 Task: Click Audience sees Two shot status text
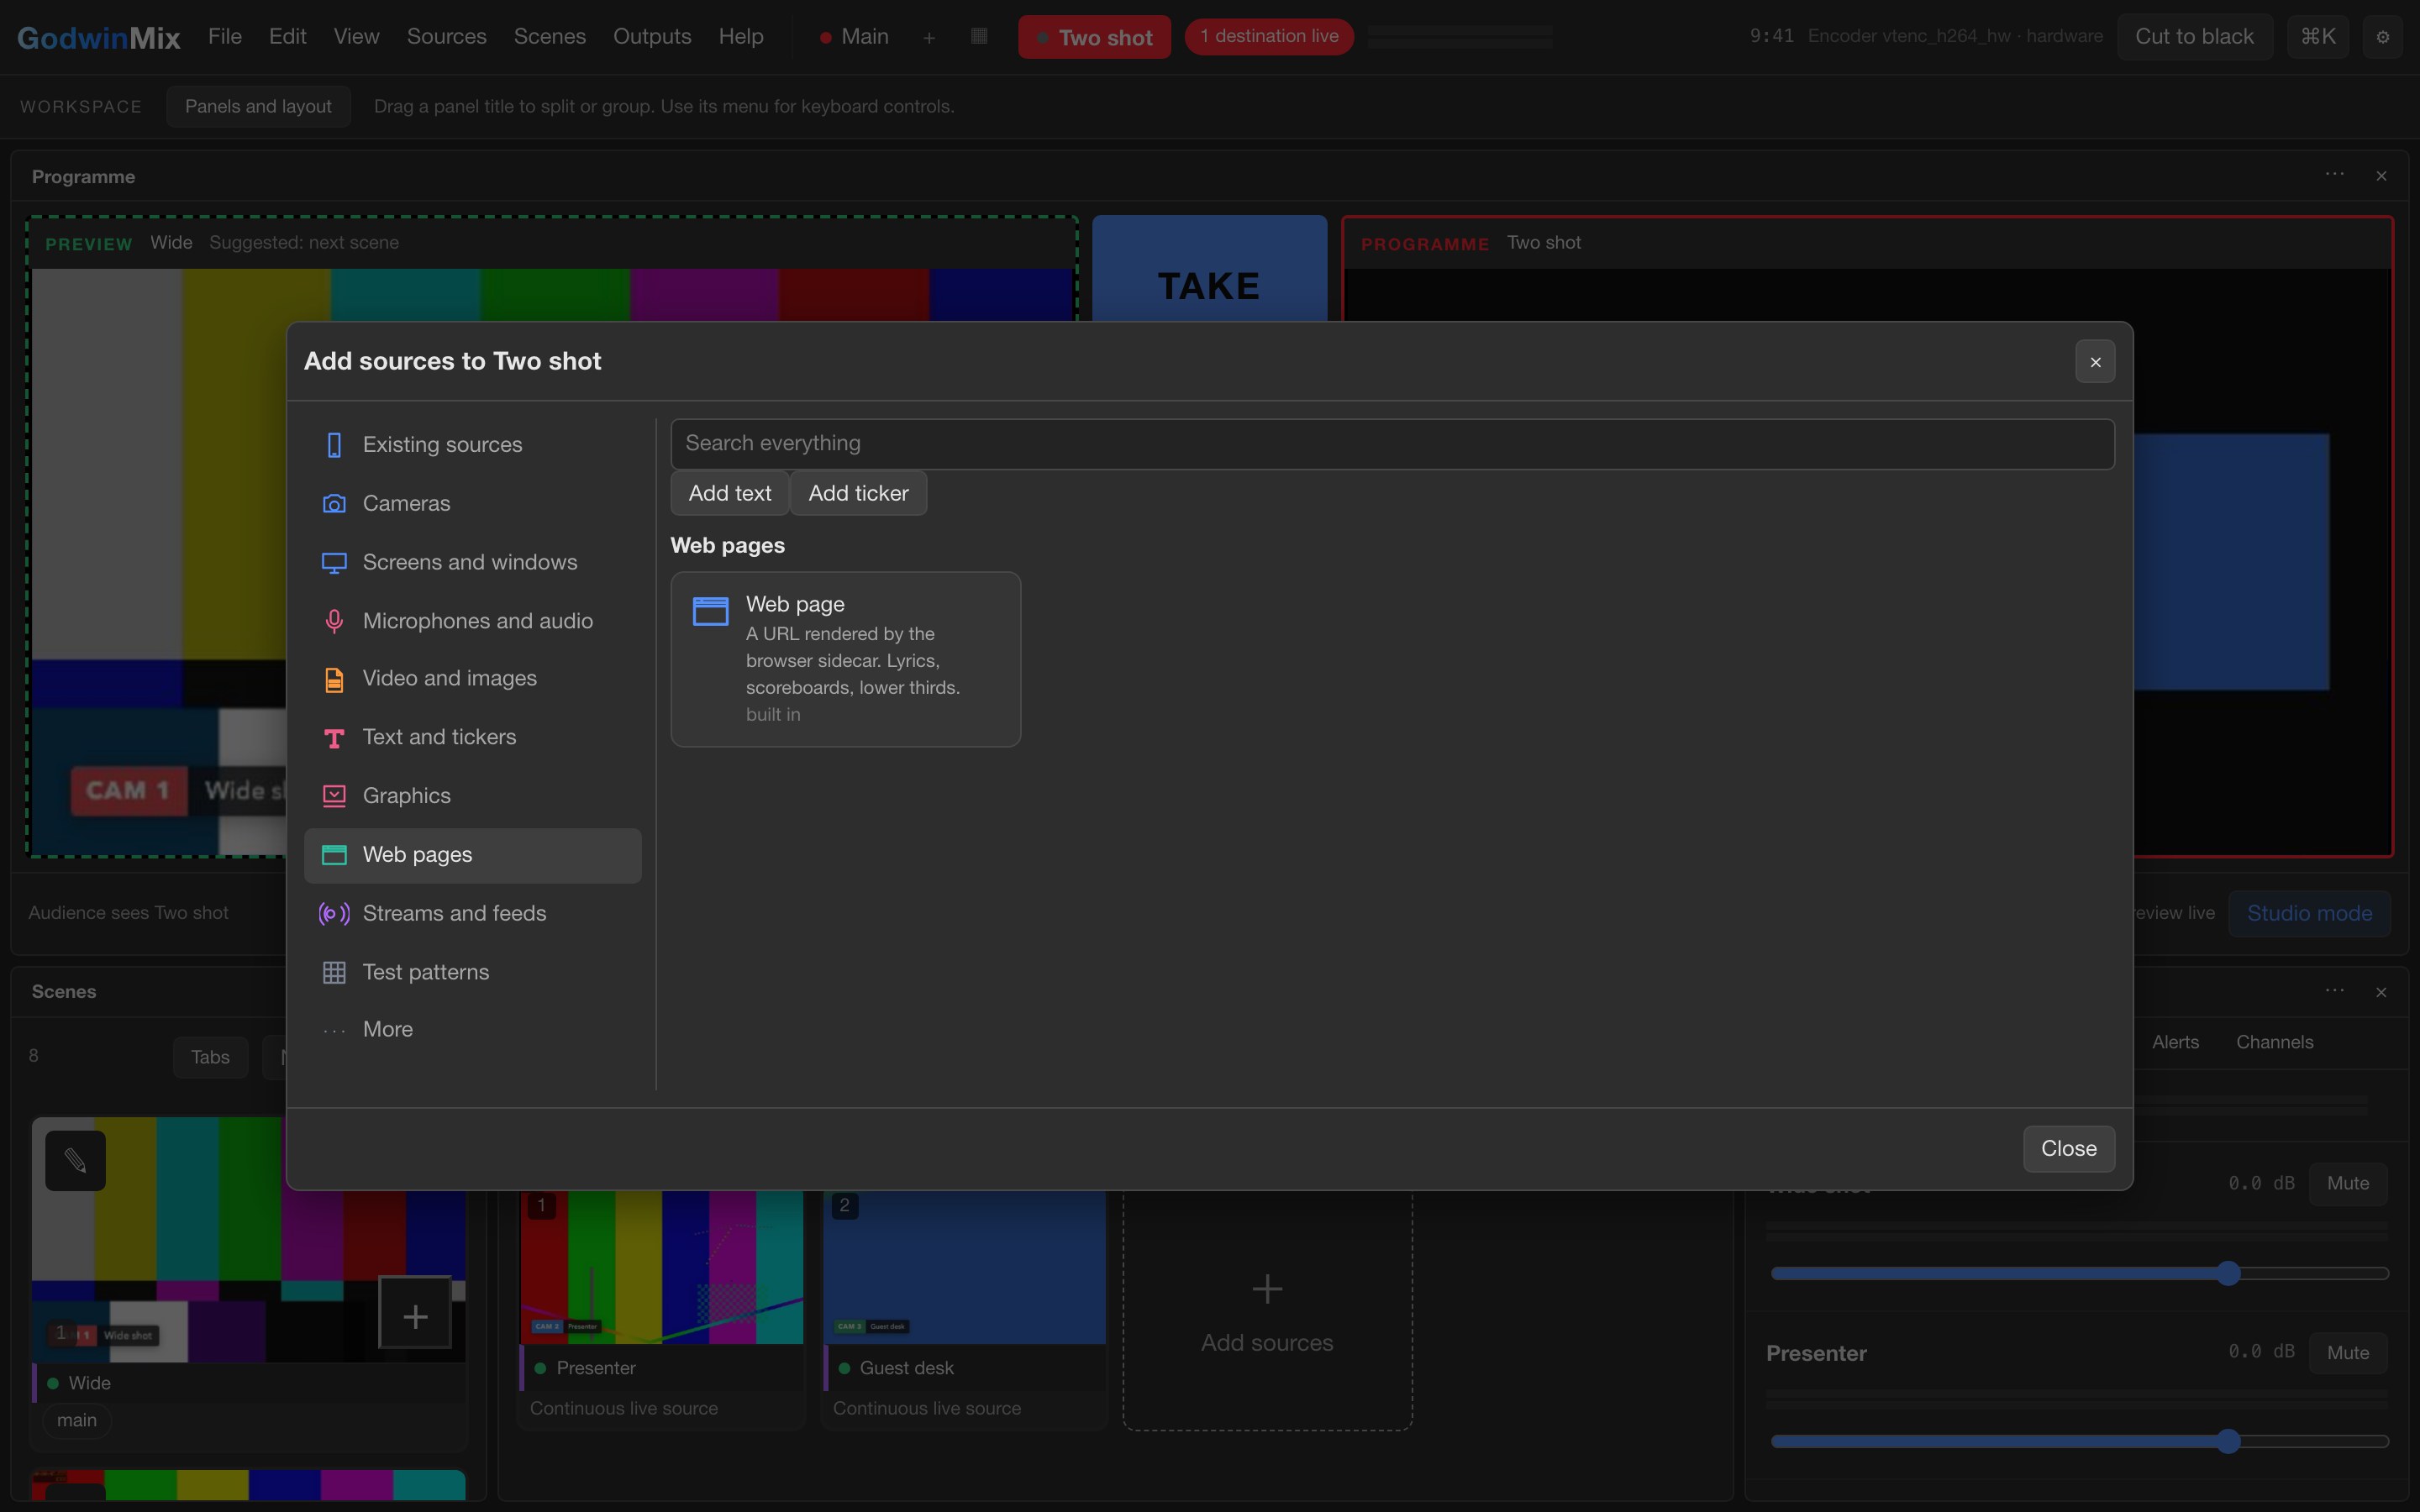(x=128, y=913)
